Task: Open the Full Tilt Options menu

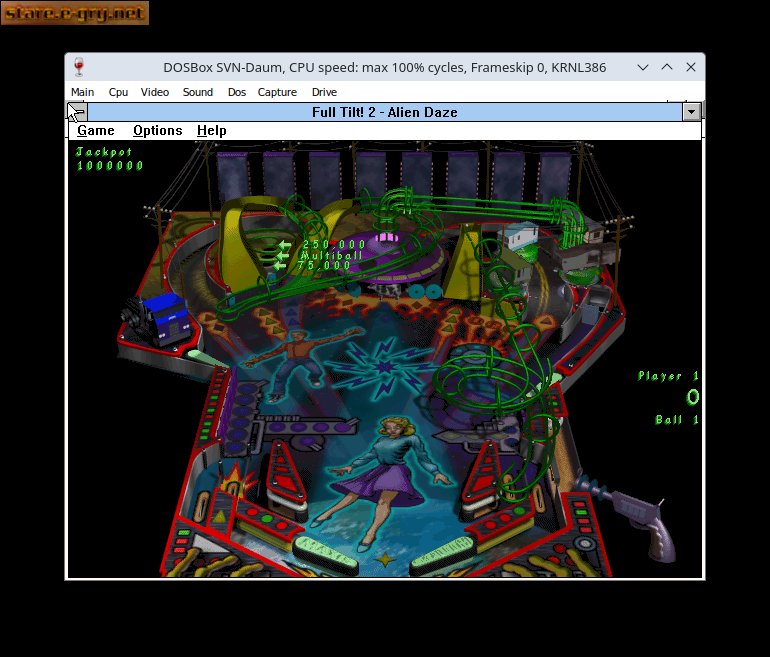Action: (x=158, y=131)
